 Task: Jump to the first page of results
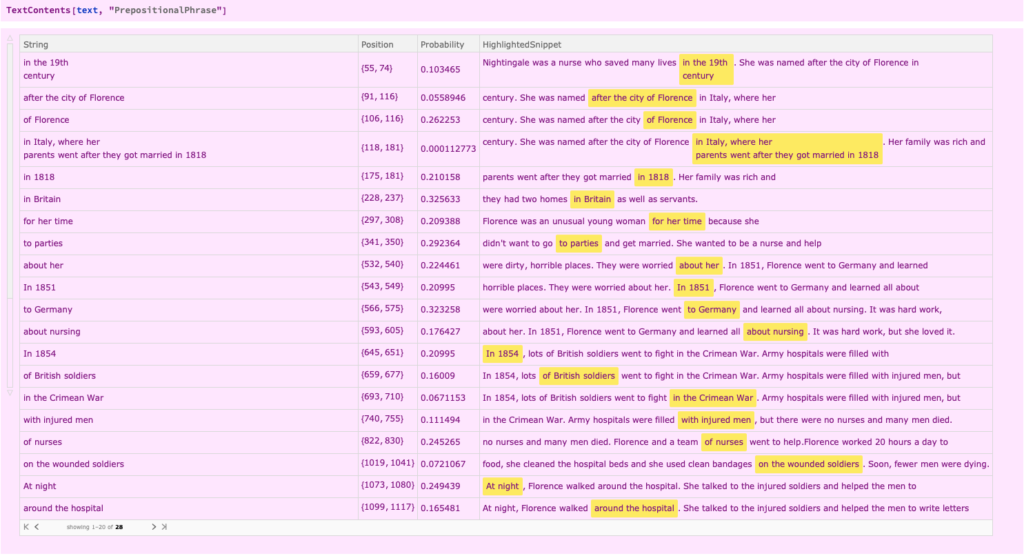tap(26, 527)
